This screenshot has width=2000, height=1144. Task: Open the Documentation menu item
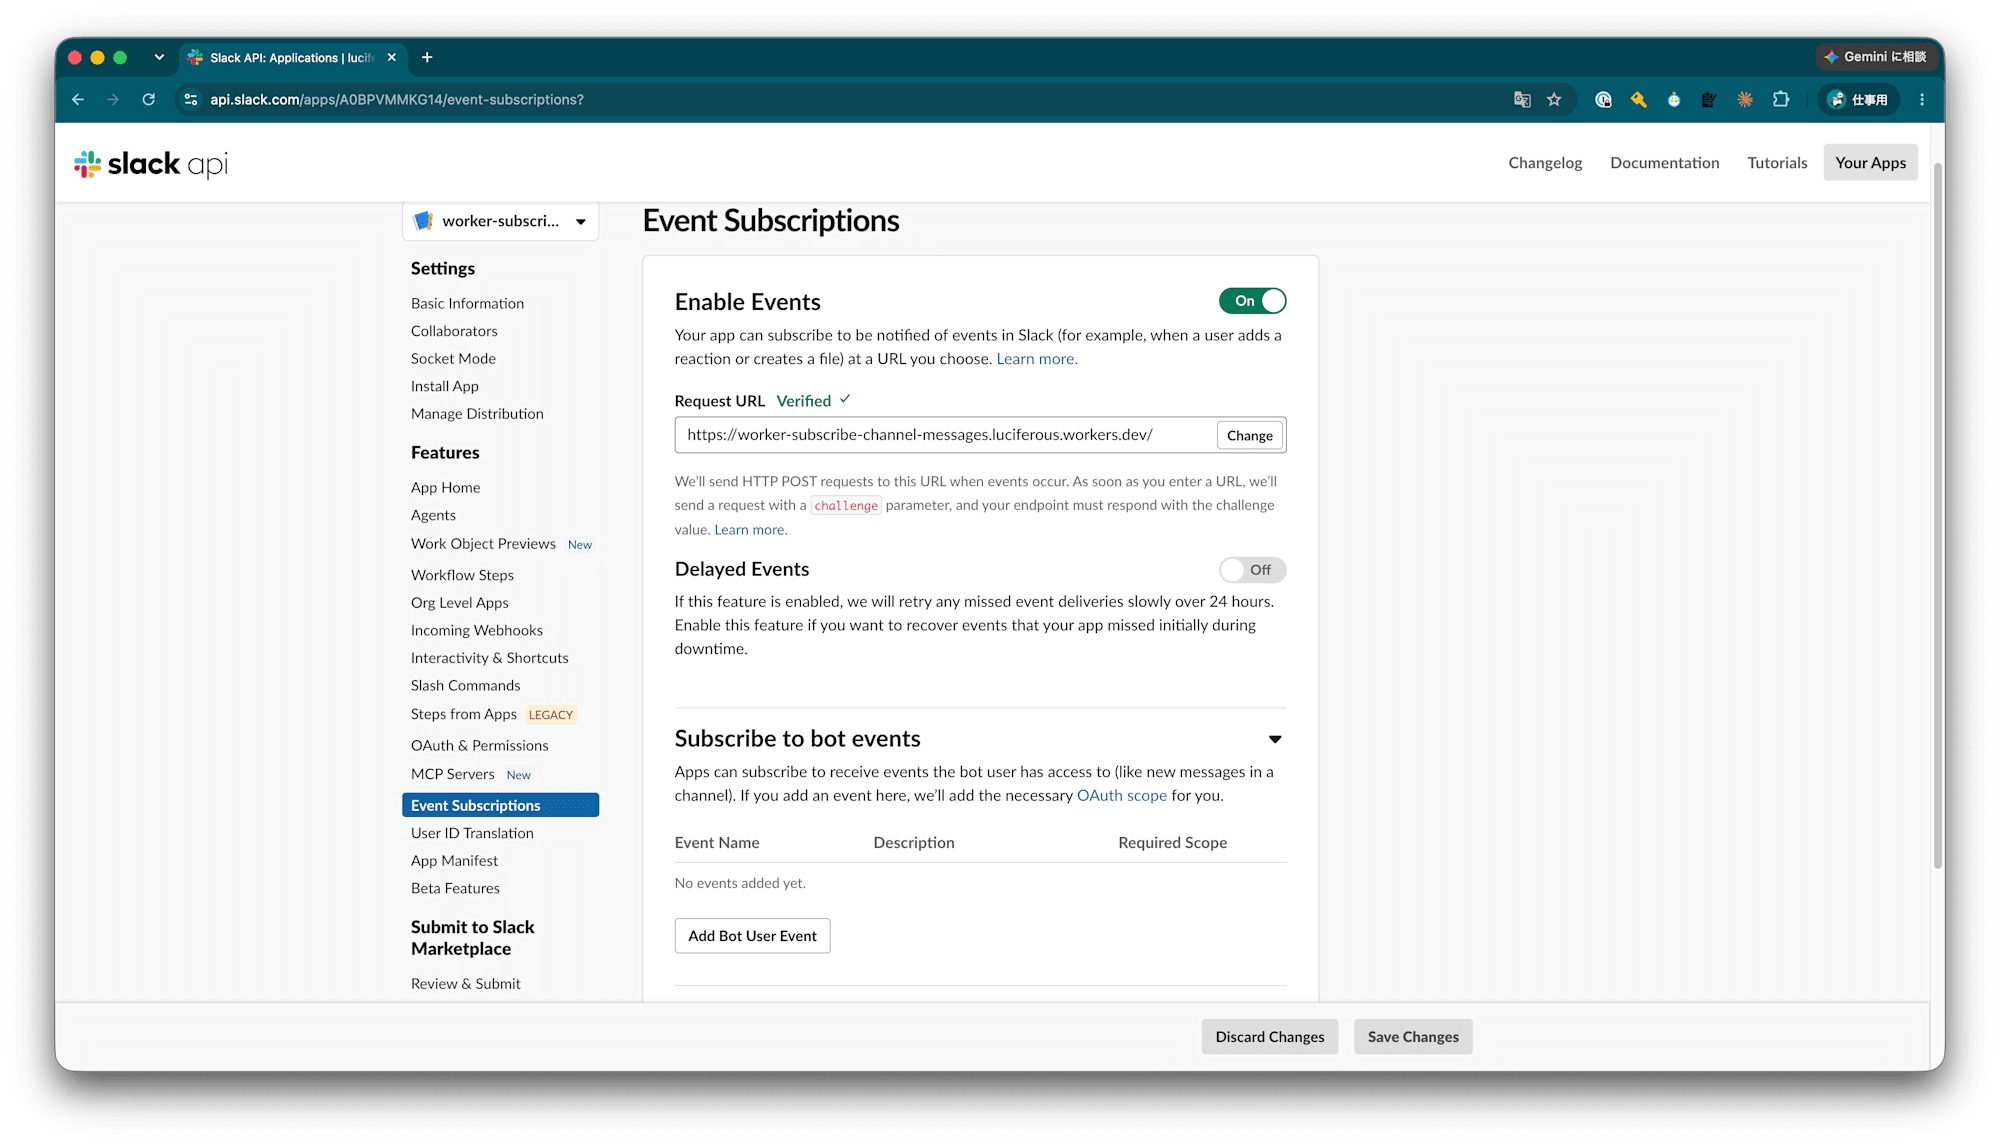click(x=1665, y=163)
